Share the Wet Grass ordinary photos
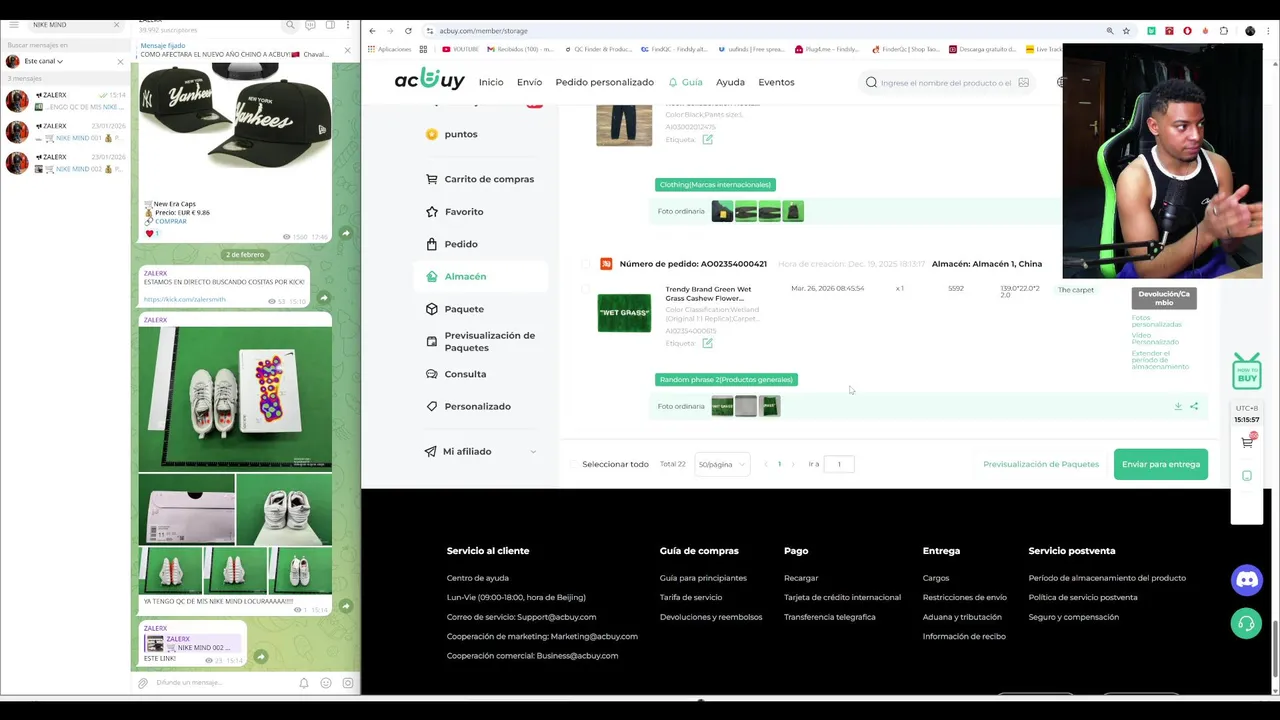Screen dimensions: 1280x720 click(x=1194, y=406)
